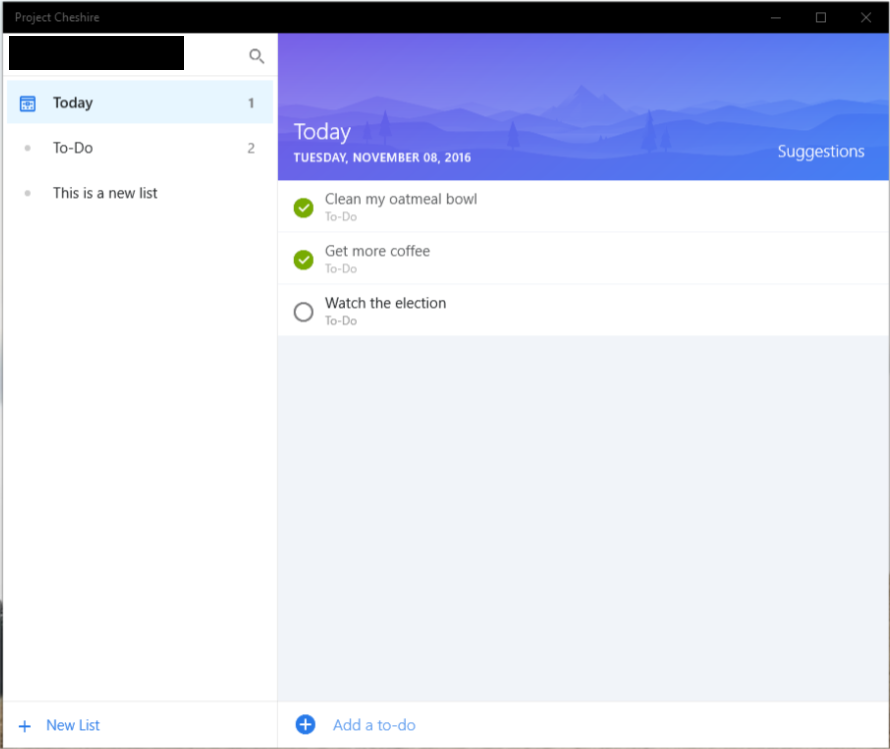The image size is (890, 749).
Task: Click the Today header title in banner
Action: pos(322,132)
